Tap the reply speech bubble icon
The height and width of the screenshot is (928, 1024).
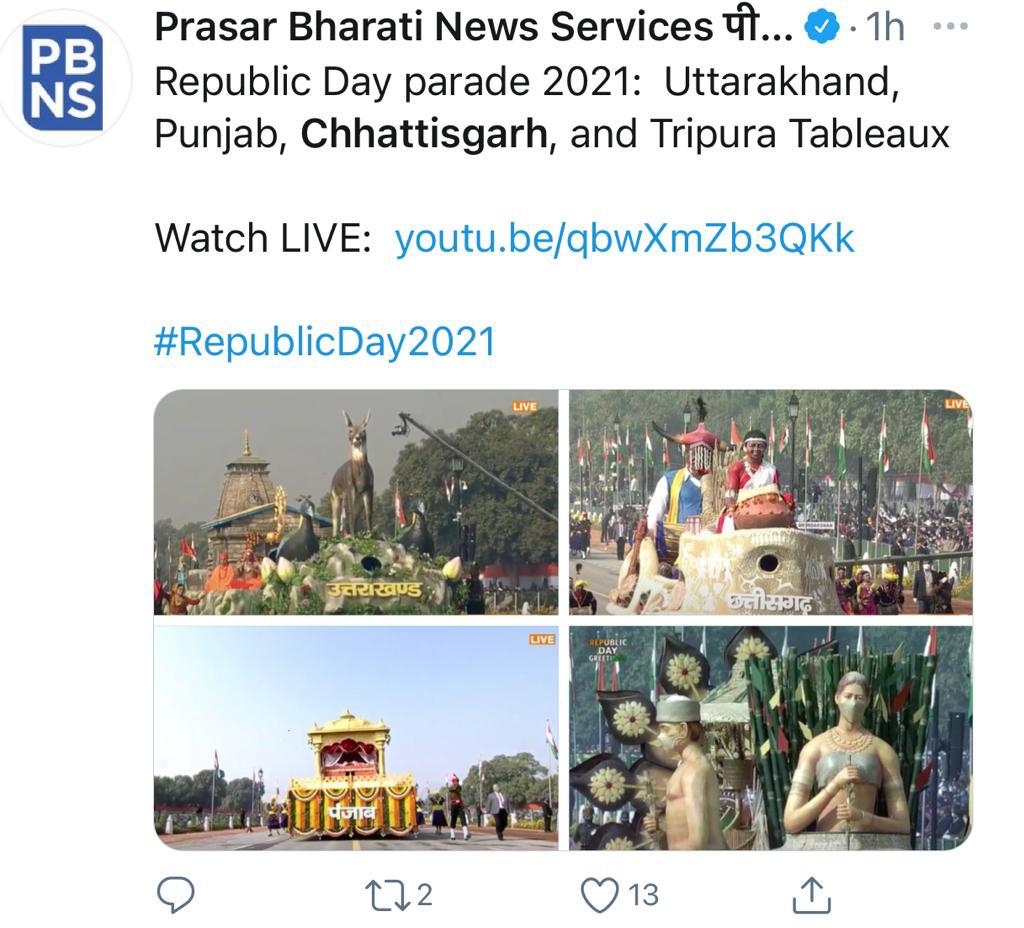tap(176, 895)
